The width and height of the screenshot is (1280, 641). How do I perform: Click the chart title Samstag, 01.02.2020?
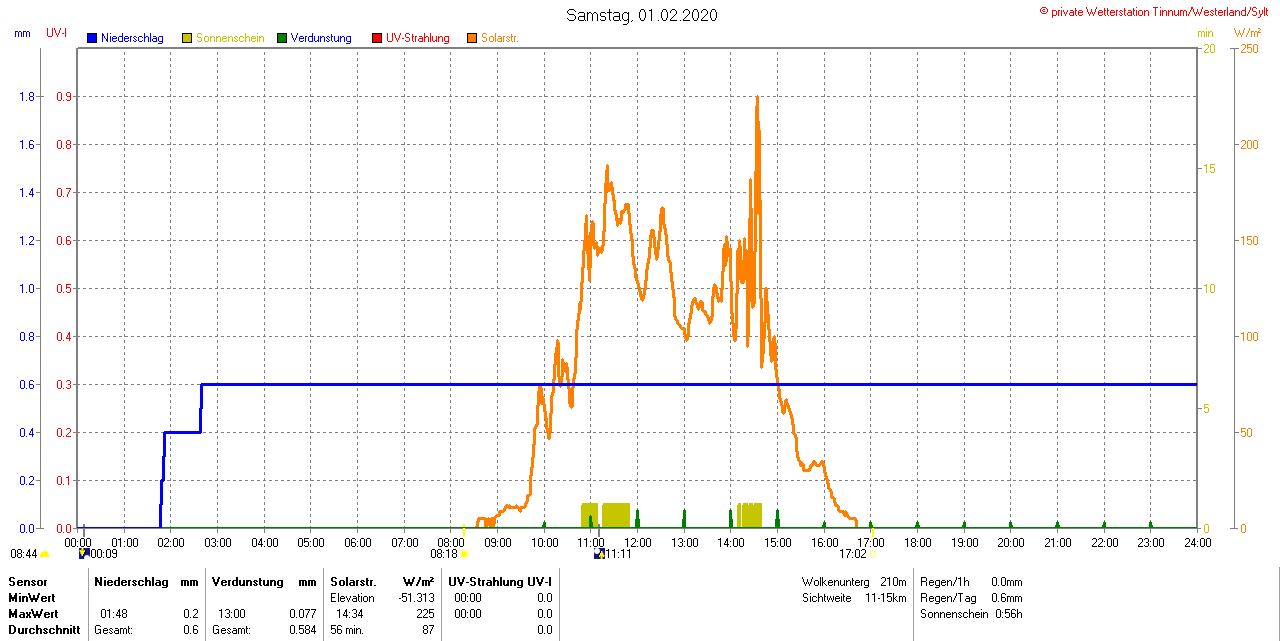tap(641, 15)
